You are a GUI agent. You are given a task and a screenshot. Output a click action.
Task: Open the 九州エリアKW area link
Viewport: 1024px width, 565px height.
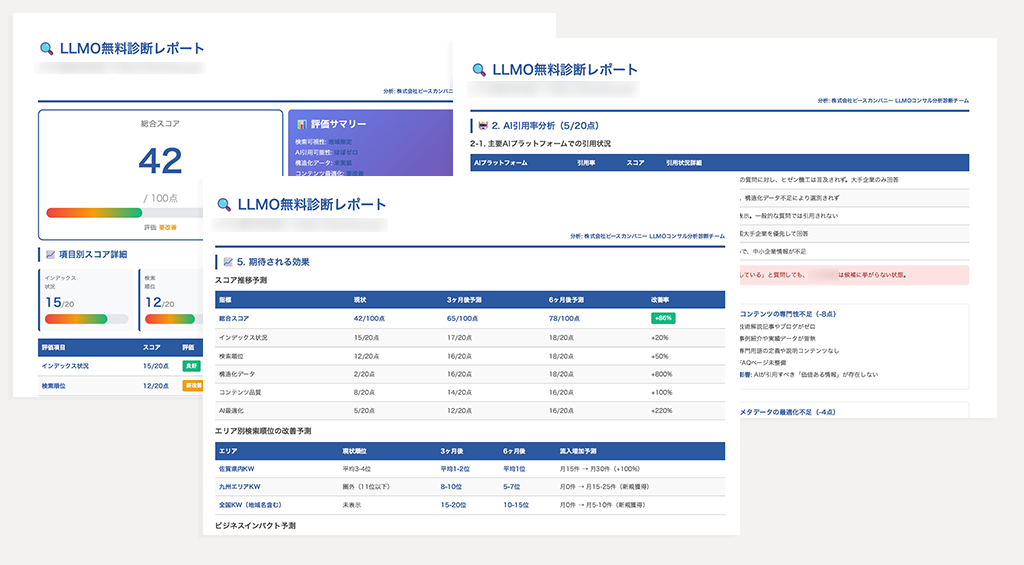pos(240,486)
